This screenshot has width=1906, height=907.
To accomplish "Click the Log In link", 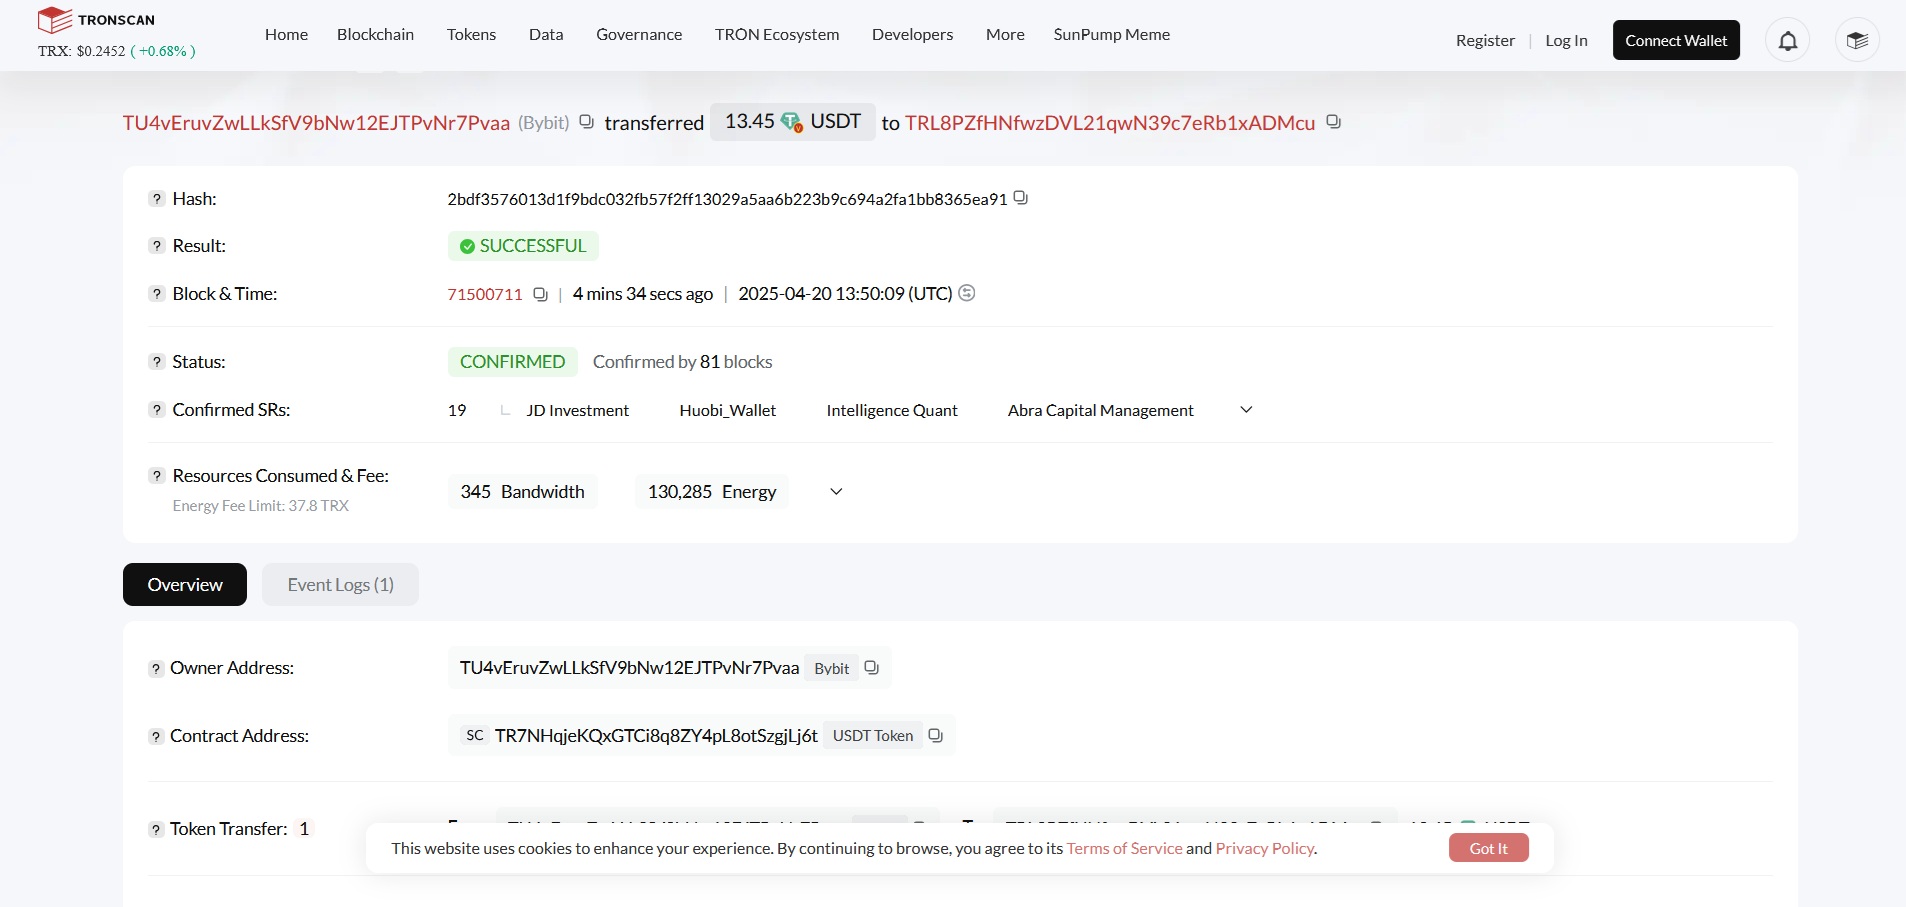I will [1566, 41].
